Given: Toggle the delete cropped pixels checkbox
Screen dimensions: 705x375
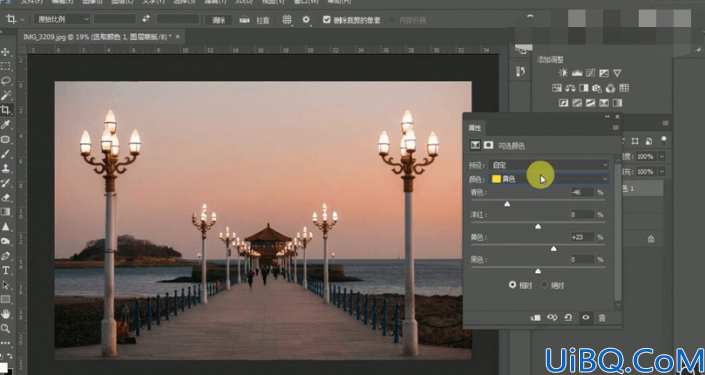Looking at the screenshot, I should tap(327, 20).
